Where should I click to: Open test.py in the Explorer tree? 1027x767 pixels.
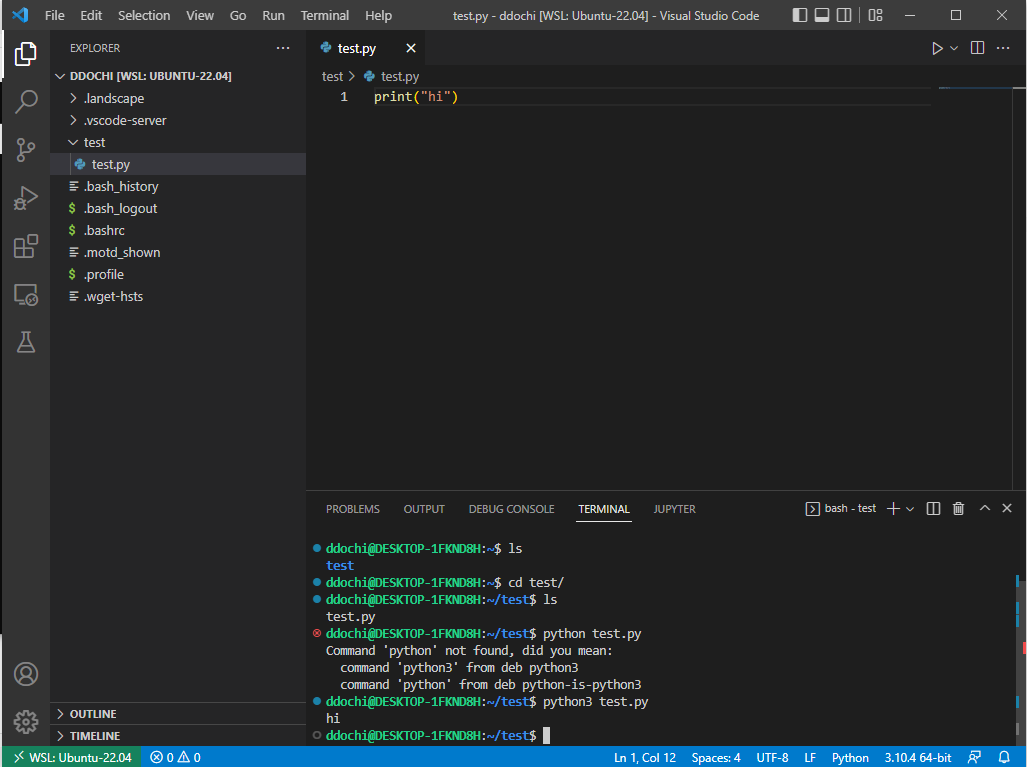coord(178,164)
